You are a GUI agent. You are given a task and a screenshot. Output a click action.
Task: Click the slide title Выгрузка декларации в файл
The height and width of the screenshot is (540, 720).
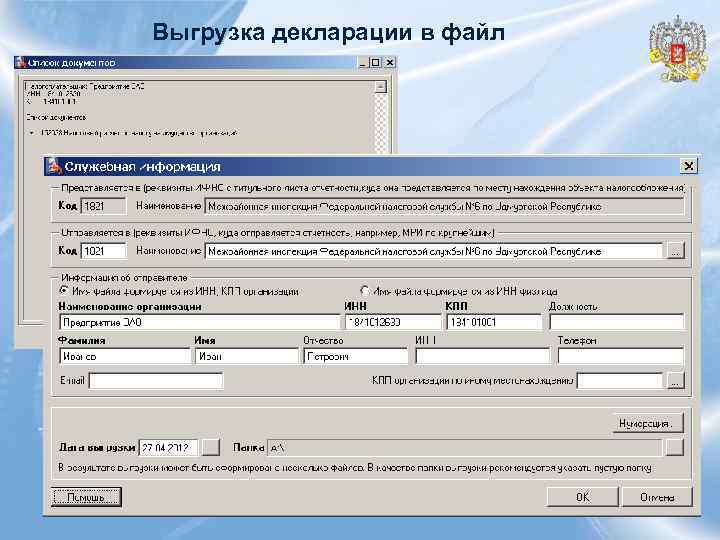click(x=328, y=33)
